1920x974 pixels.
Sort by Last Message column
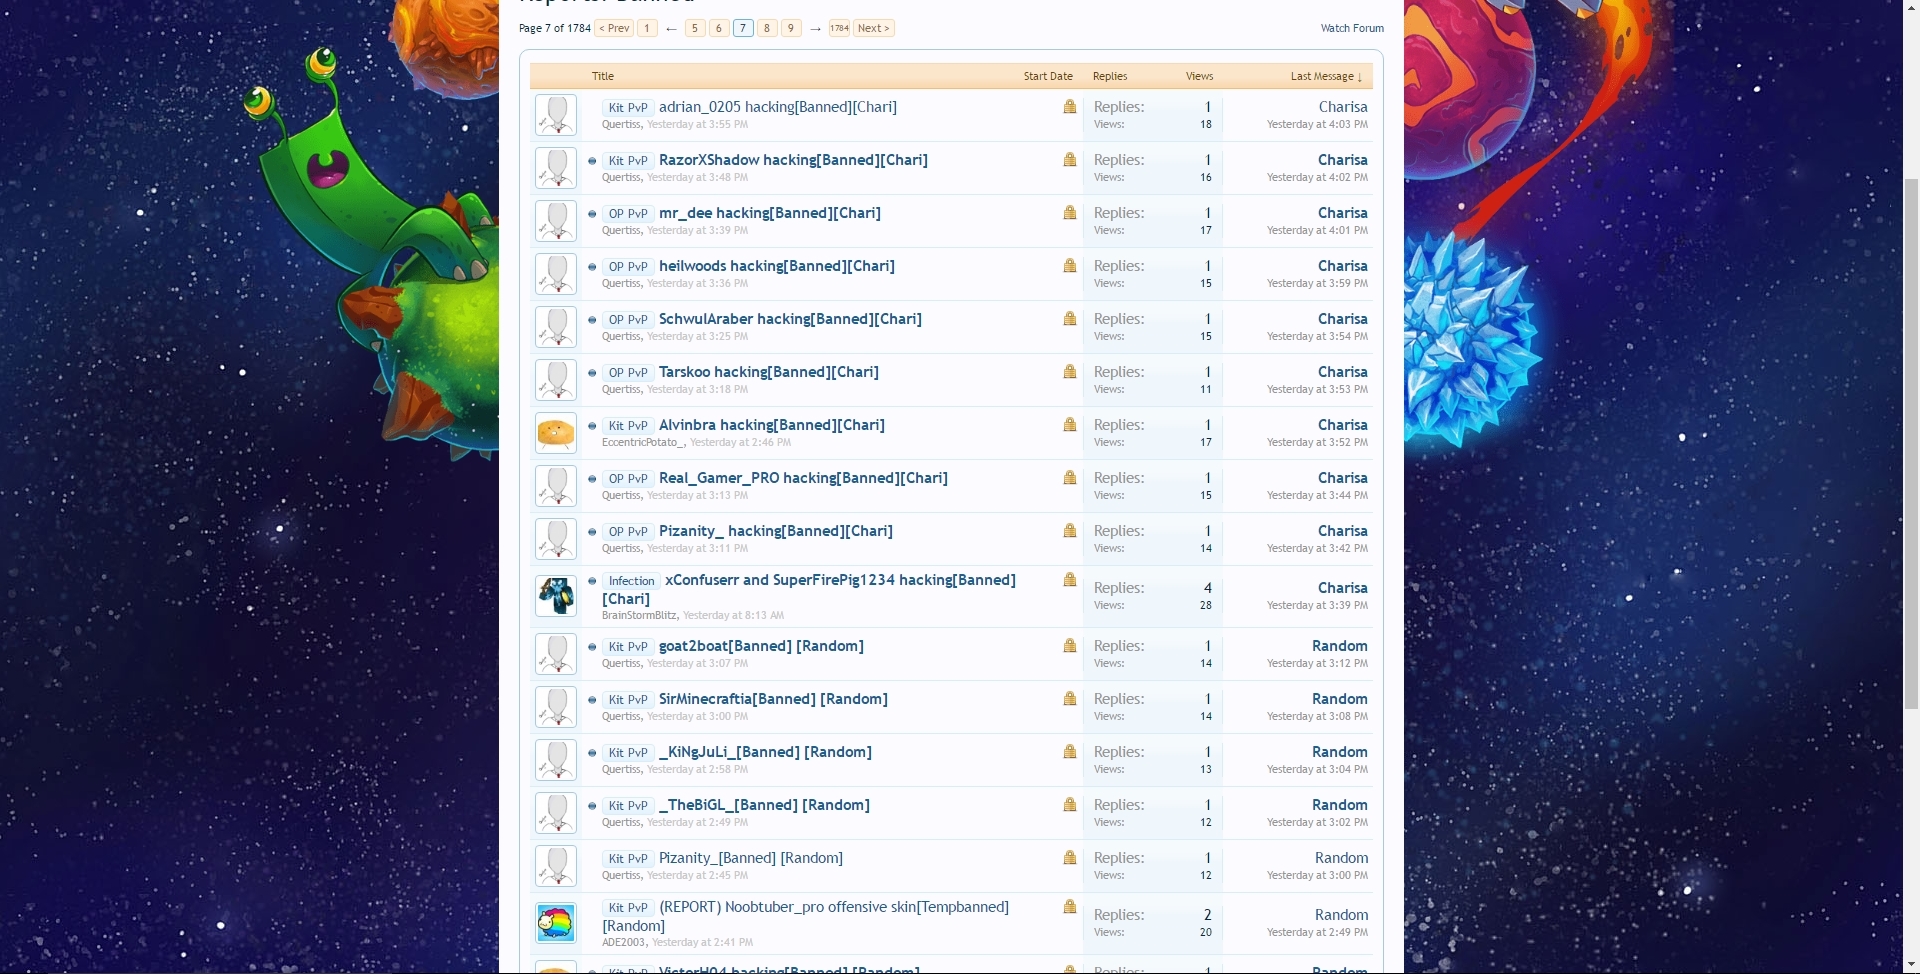point(1326,76)
